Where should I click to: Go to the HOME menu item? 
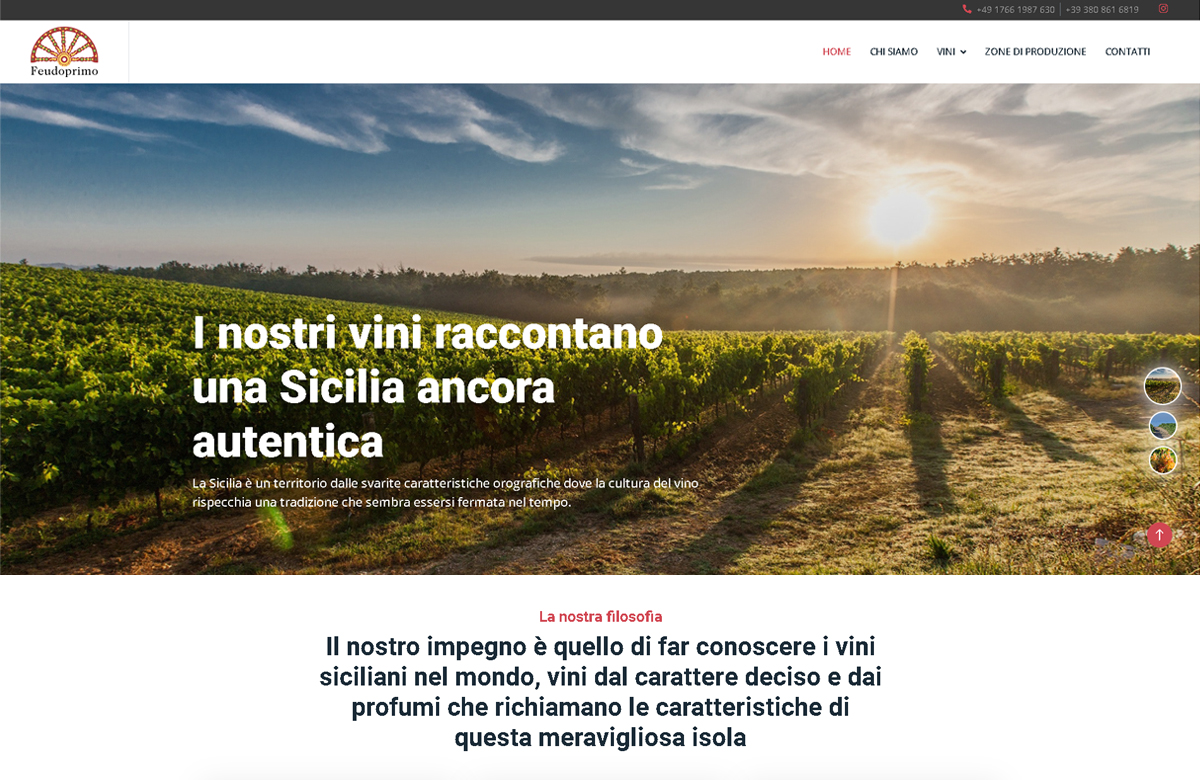(837, 52)
